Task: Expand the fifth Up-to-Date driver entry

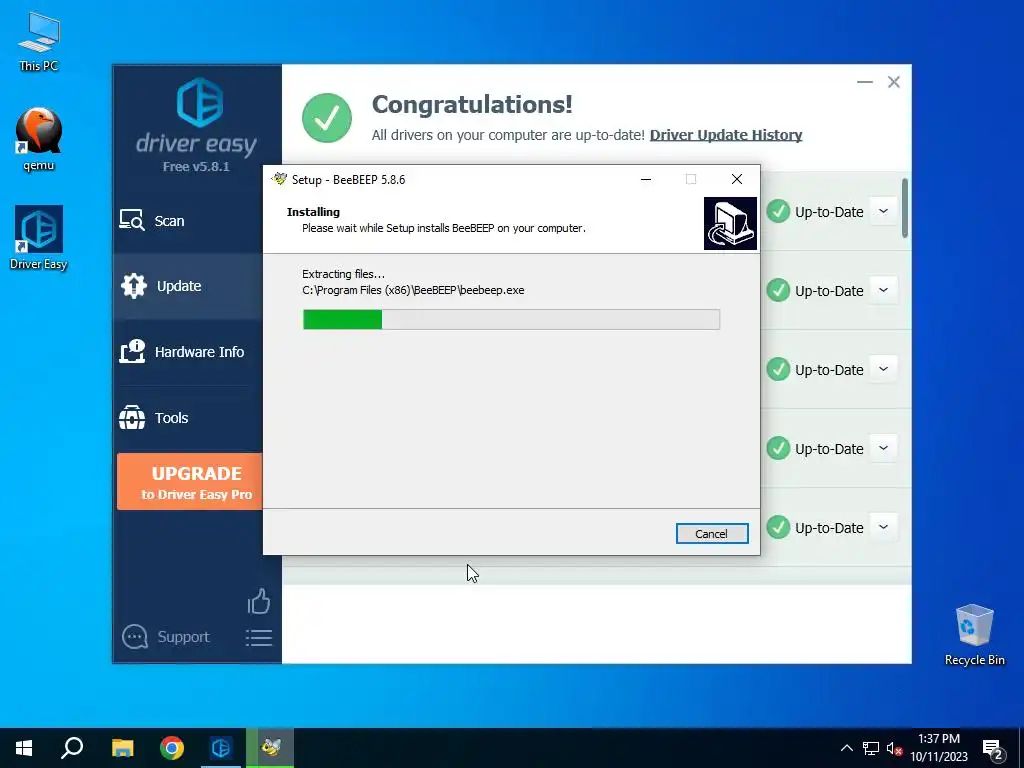Action: click(x=884, y=527)
